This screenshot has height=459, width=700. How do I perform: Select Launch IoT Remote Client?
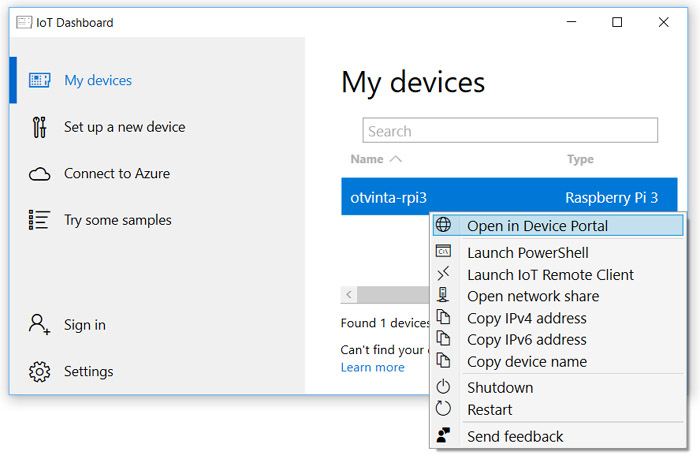558,275
